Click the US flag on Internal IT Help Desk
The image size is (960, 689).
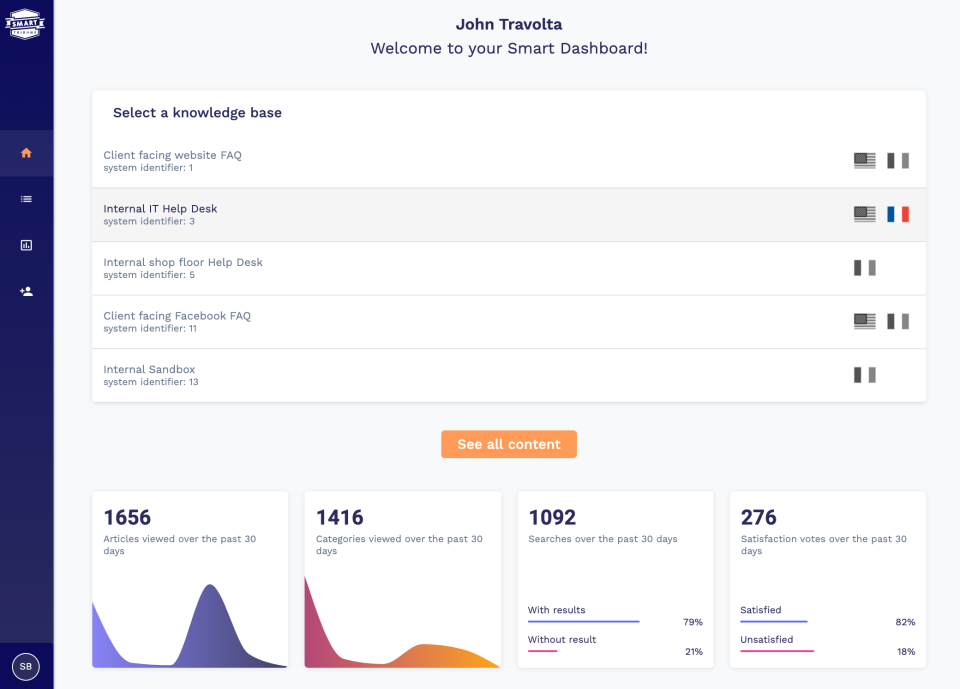coord(863,213)
